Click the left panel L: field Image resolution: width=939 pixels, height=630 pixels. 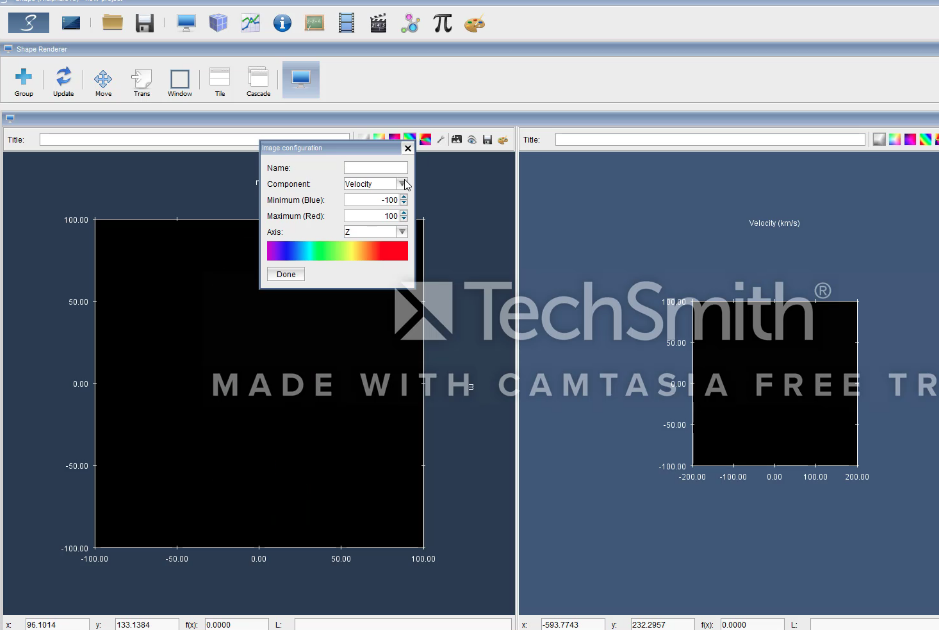point(402,625)
